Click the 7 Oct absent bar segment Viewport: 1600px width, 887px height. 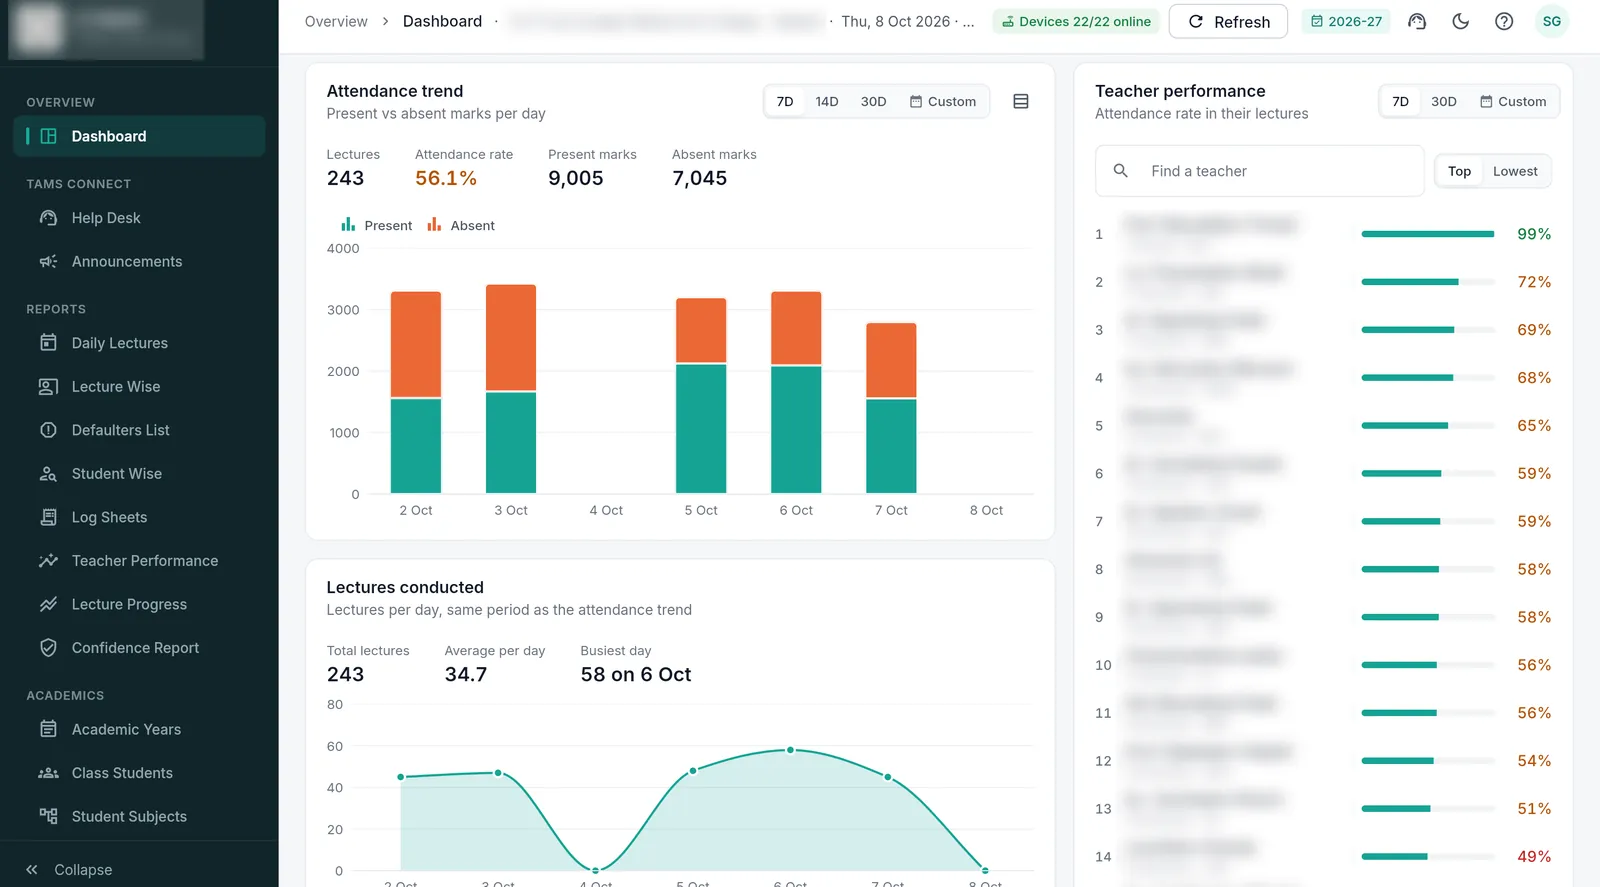pyautogui.click(x=891, y=360)
